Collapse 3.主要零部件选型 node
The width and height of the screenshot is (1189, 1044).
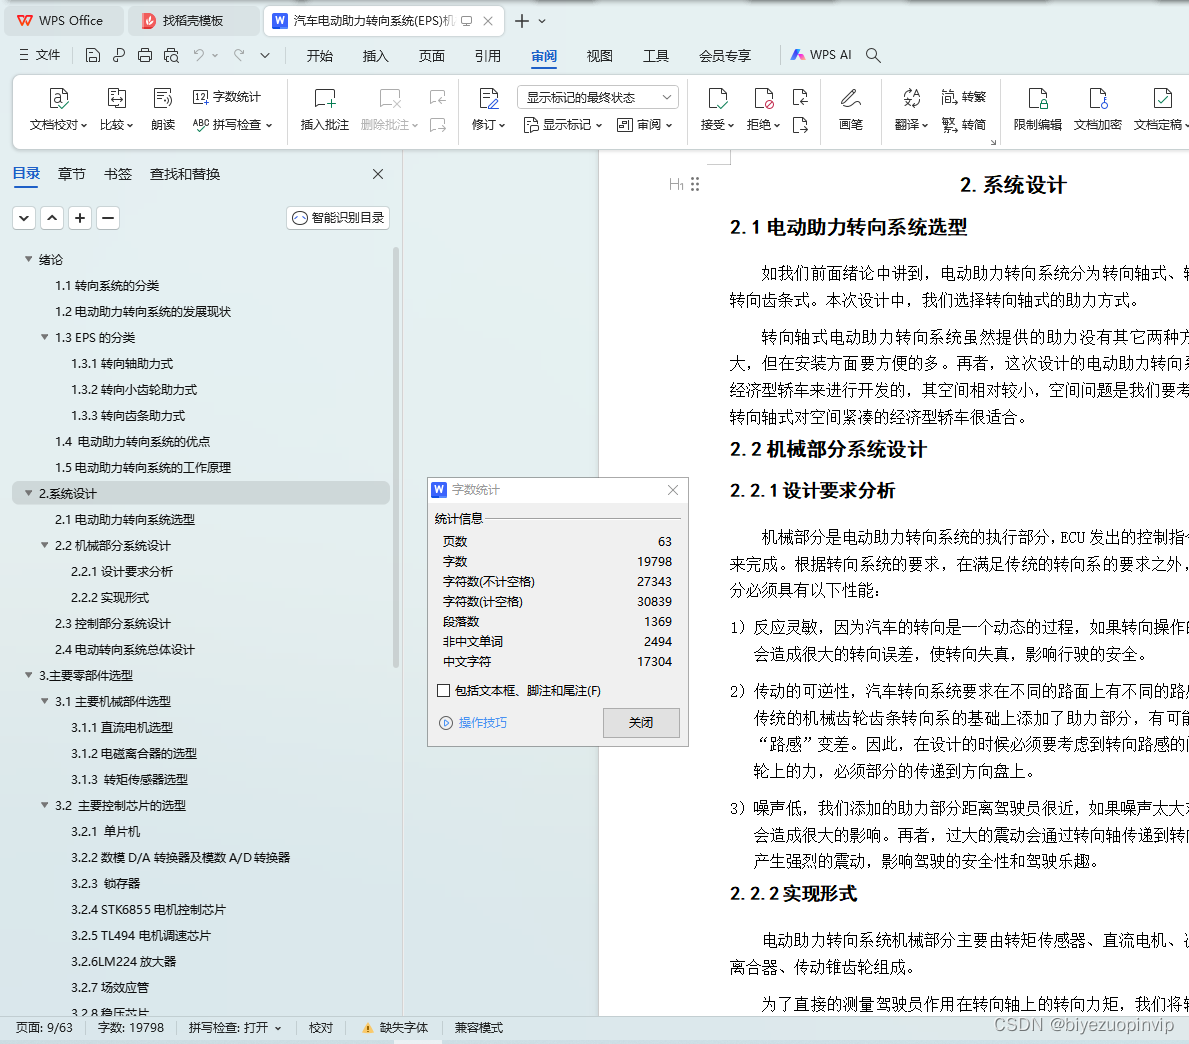(29, 676)
